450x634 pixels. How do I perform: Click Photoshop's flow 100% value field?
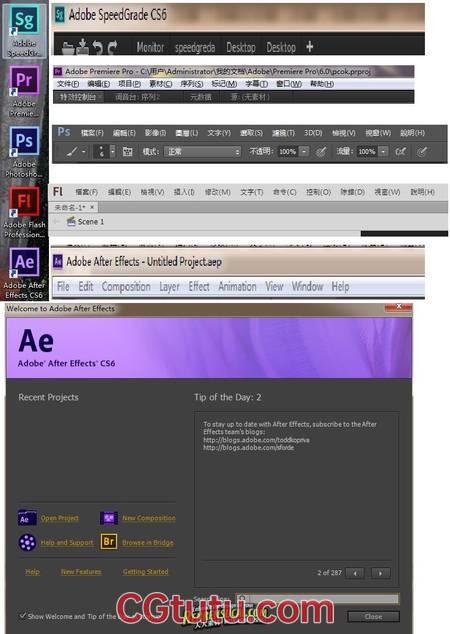(367, 152)
